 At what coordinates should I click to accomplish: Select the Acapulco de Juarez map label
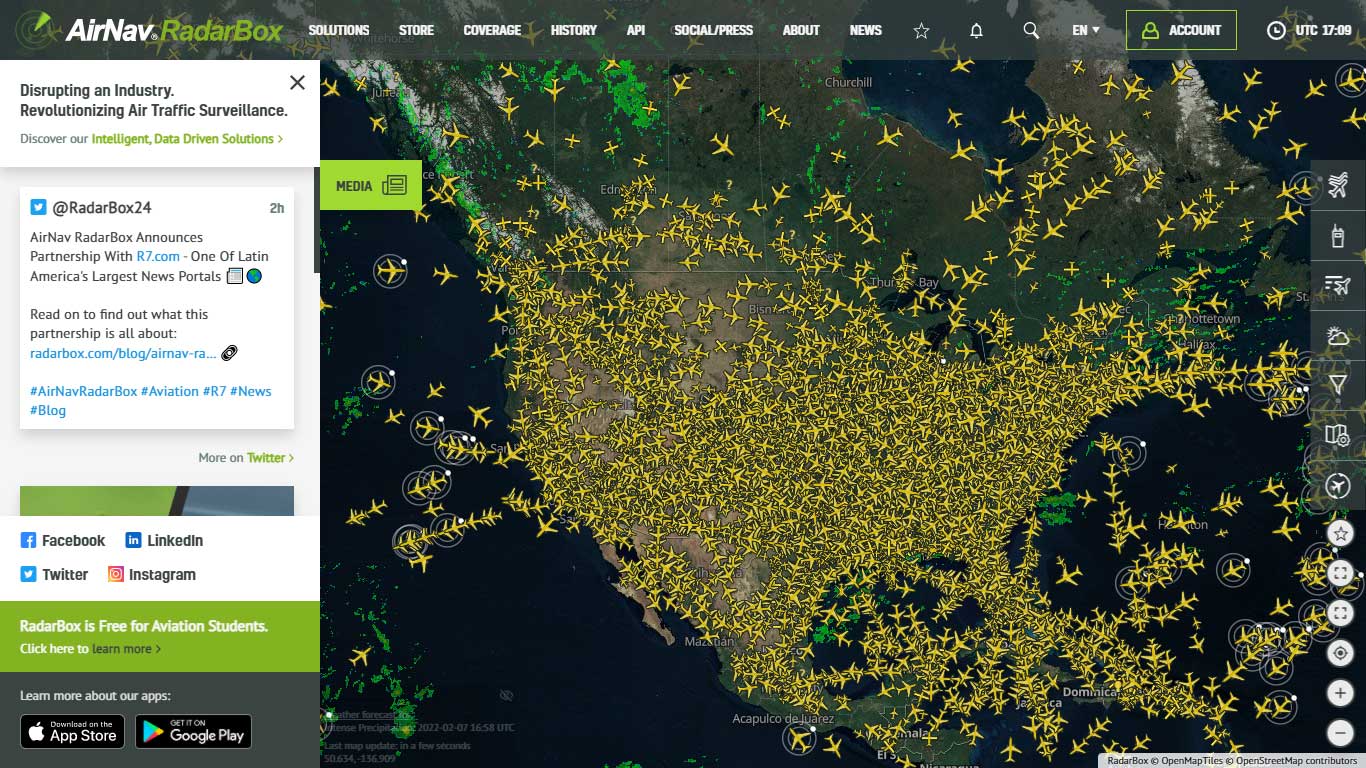[x=781, y=719]
